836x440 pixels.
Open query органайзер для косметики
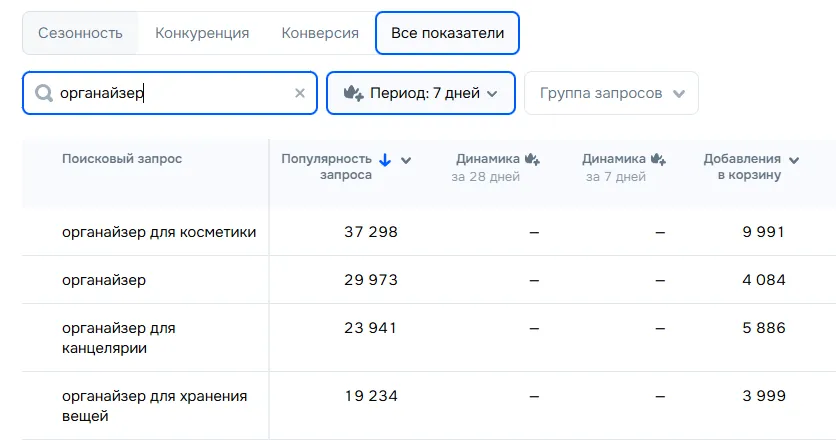point(159,232)
